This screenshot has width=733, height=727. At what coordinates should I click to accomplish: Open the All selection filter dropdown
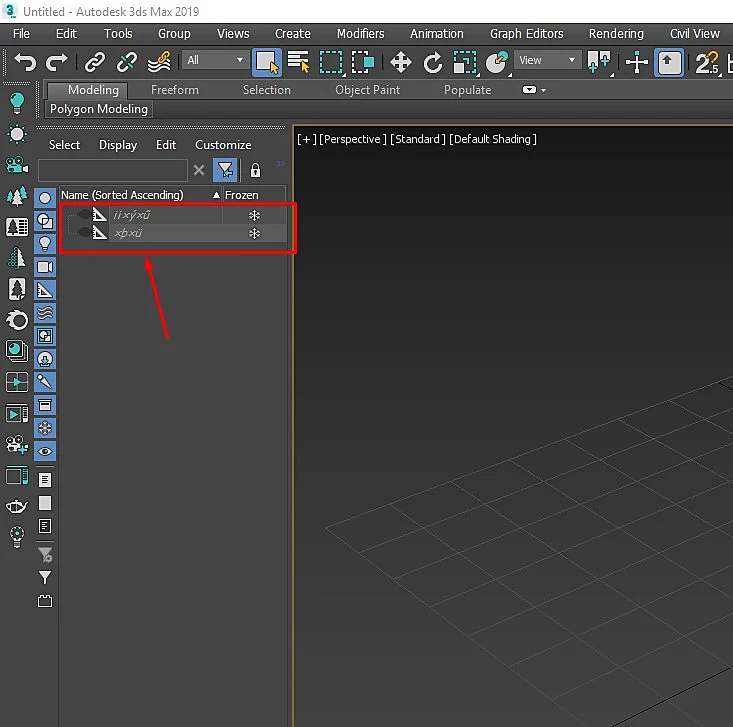pyautogui.click(x=215, y=60)
